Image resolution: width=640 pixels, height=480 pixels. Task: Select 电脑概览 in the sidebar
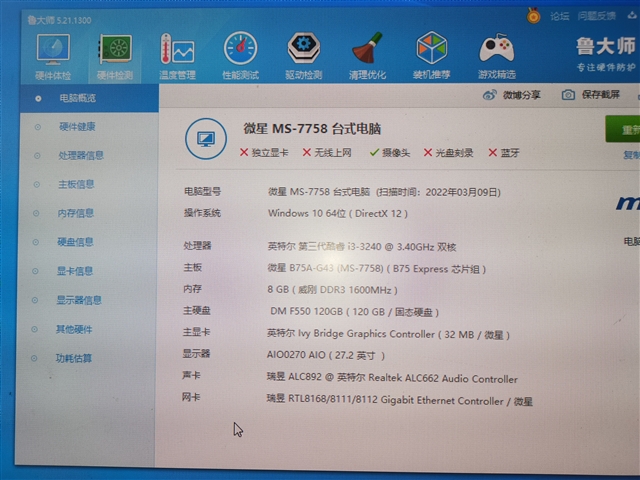point(89,98)
